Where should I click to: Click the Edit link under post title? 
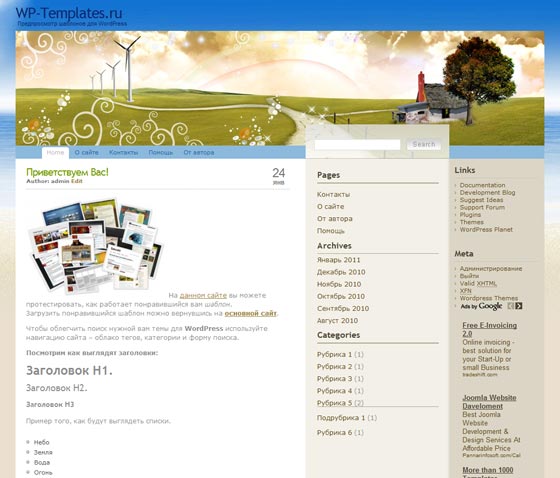click(x=77, y=181)
